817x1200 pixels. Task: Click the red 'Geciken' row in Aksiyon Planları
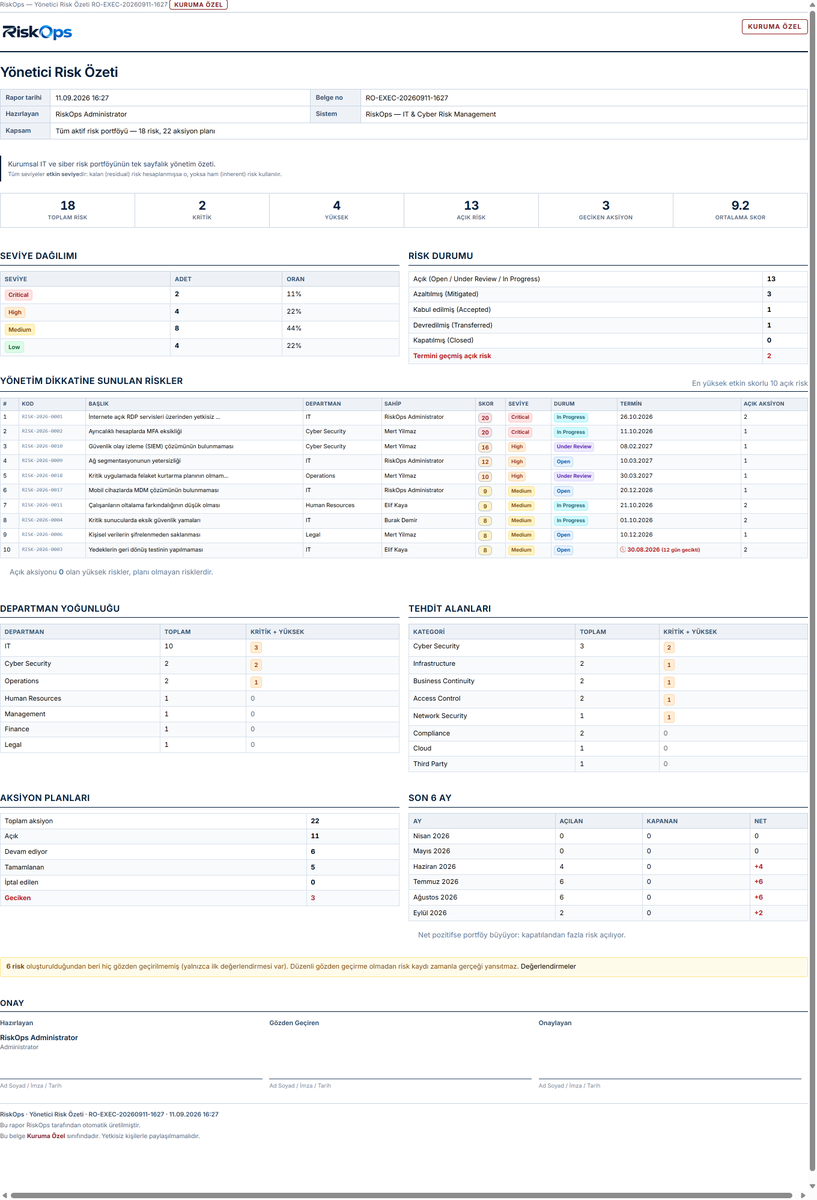[200, 898]
